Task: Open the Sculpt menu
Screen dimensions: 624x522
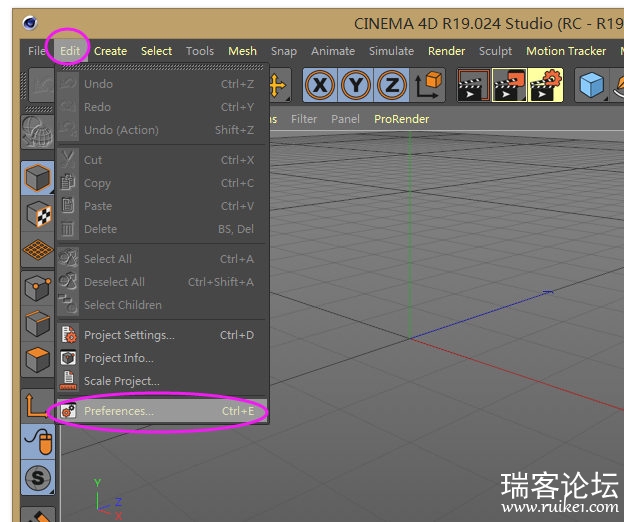Action: [495, 51]
